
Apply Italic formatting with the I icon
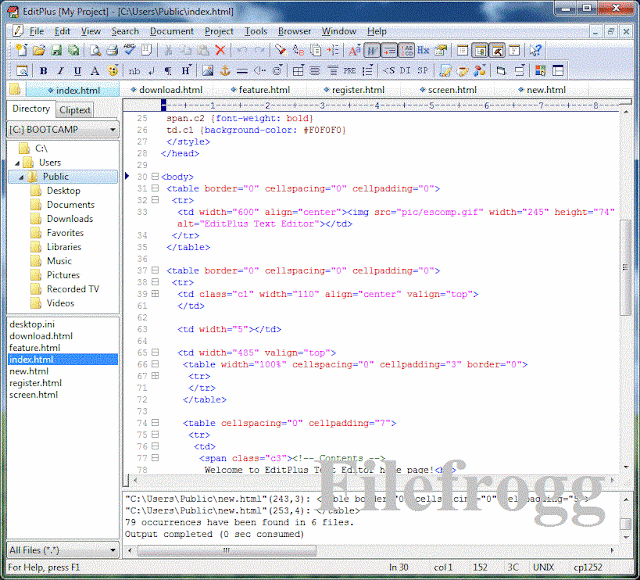(x=60, y=71)
